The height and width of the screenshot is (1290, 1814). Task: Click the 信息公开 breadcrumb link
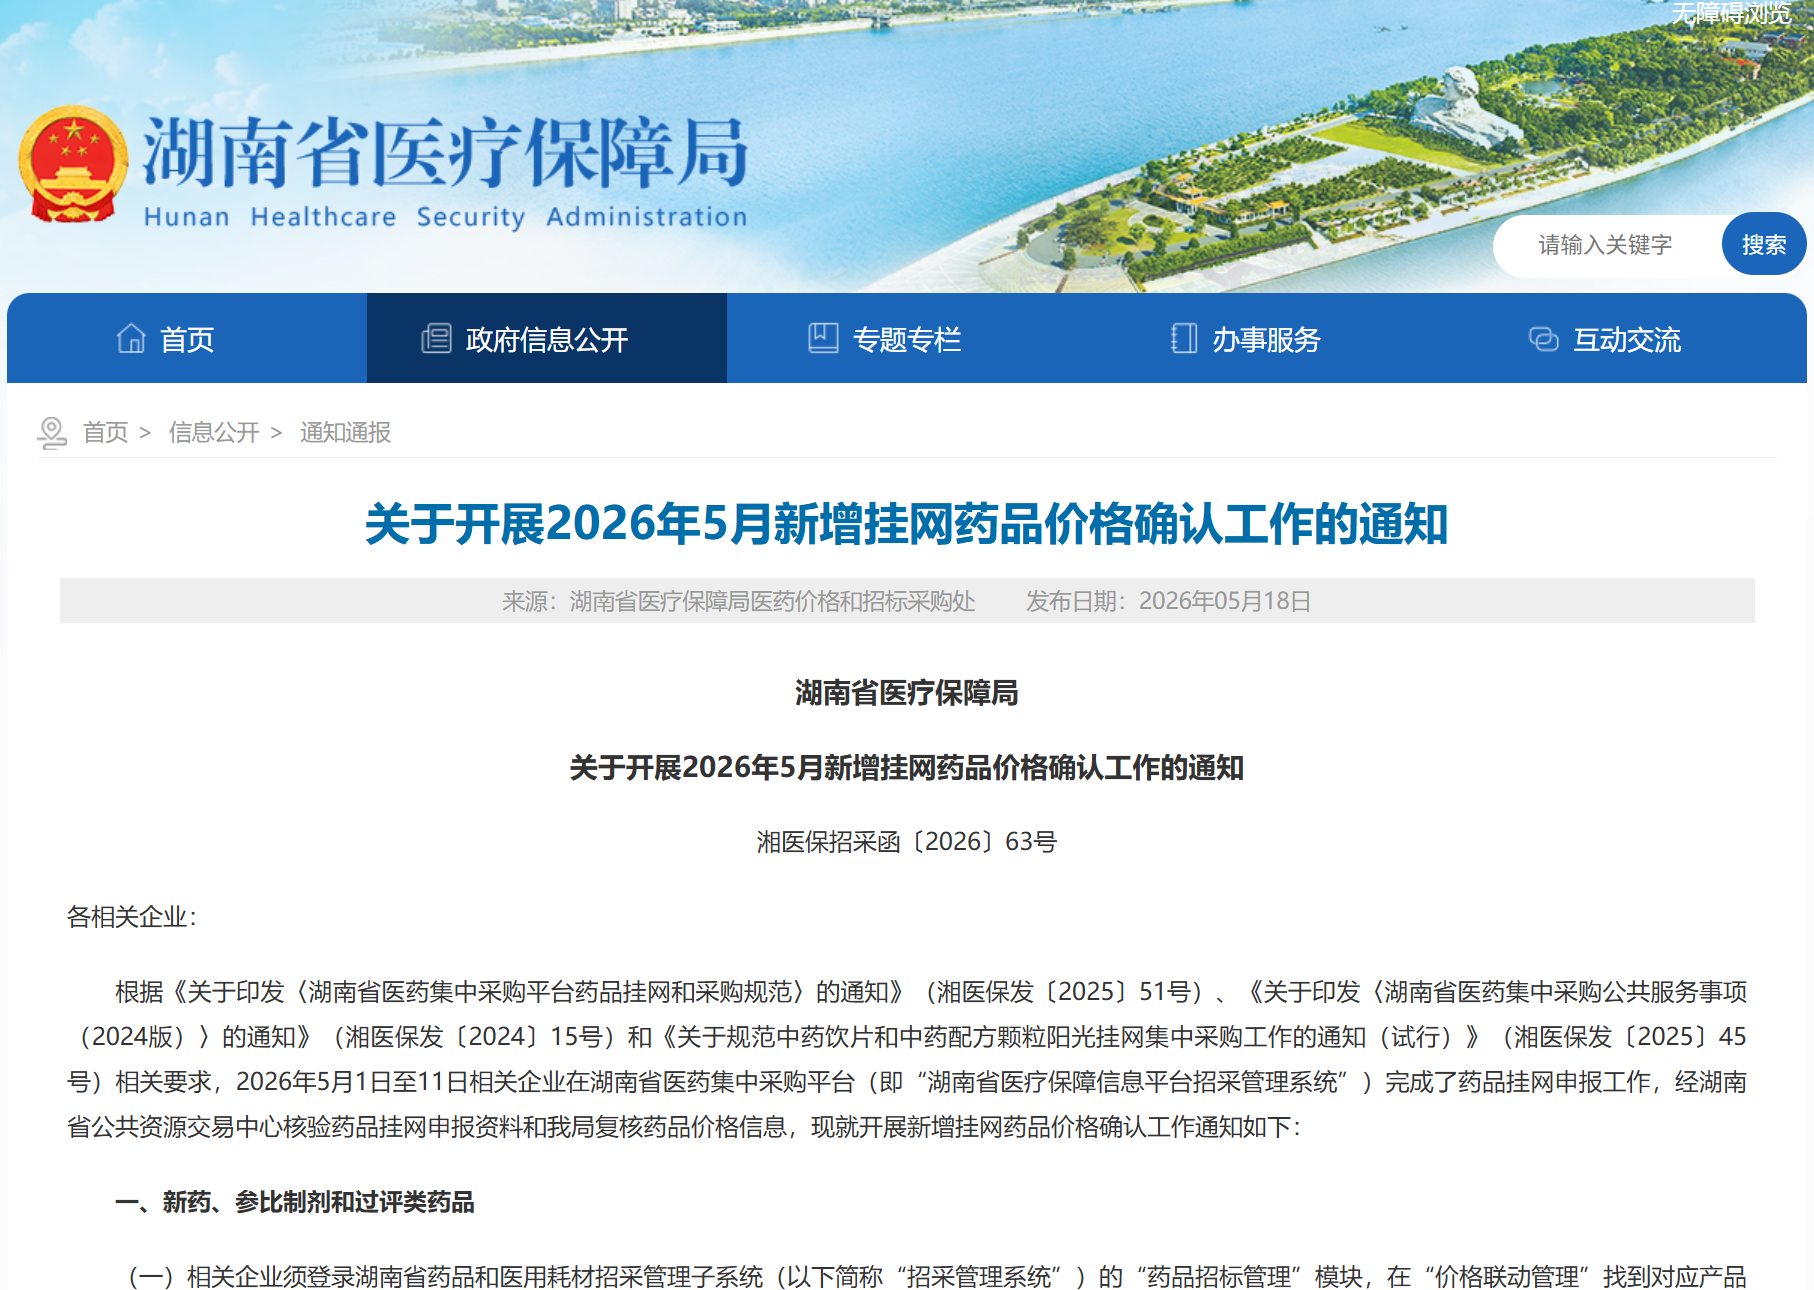coord(214,432)
